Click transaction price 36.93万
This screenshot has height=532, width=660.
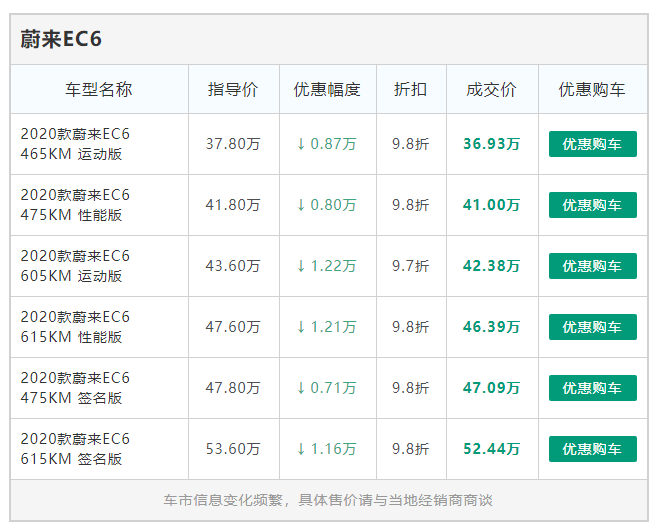coord(492,144)
